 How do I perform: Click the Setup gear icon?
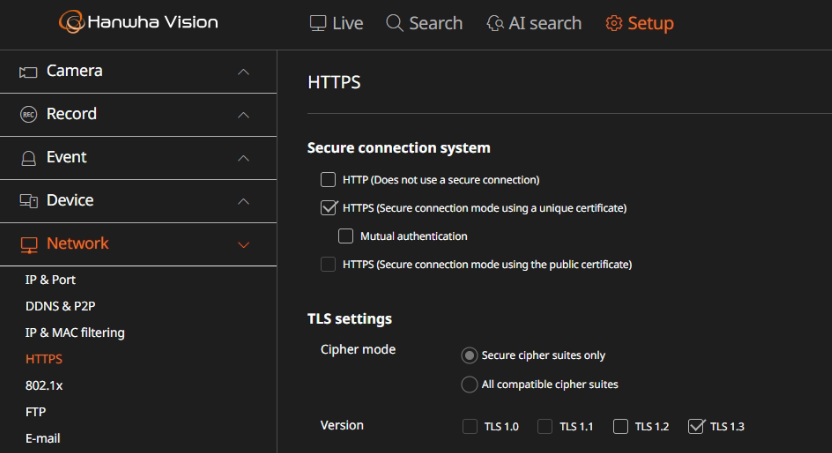pos(614,23)
